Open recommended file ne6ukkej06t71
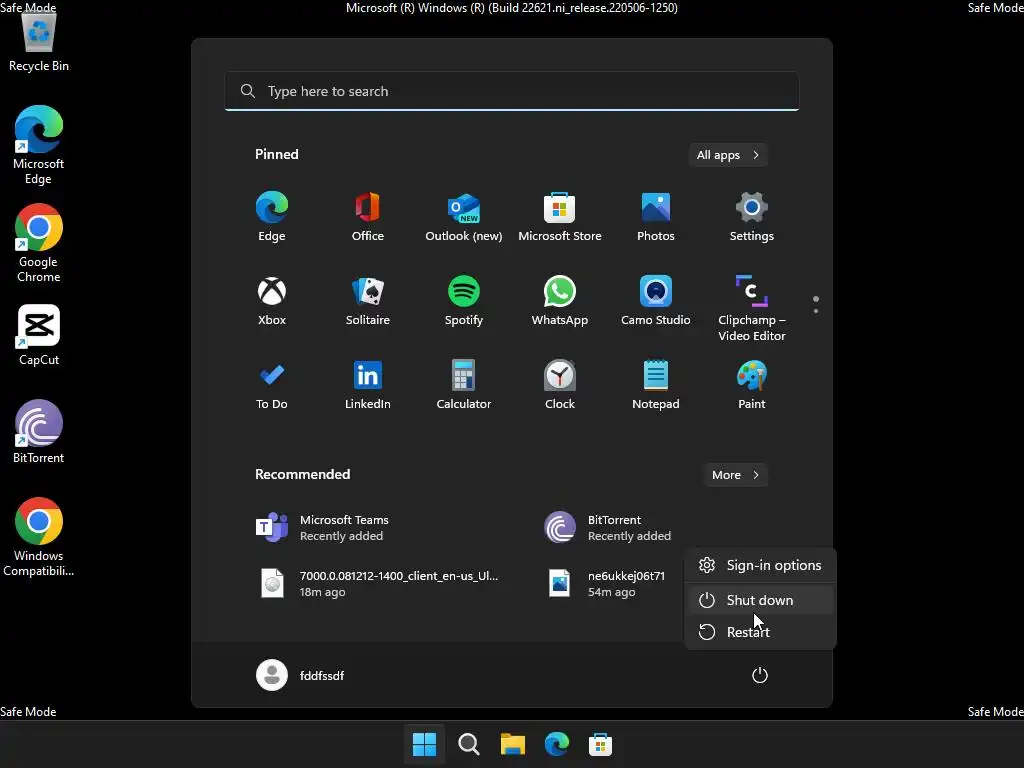 609,584
